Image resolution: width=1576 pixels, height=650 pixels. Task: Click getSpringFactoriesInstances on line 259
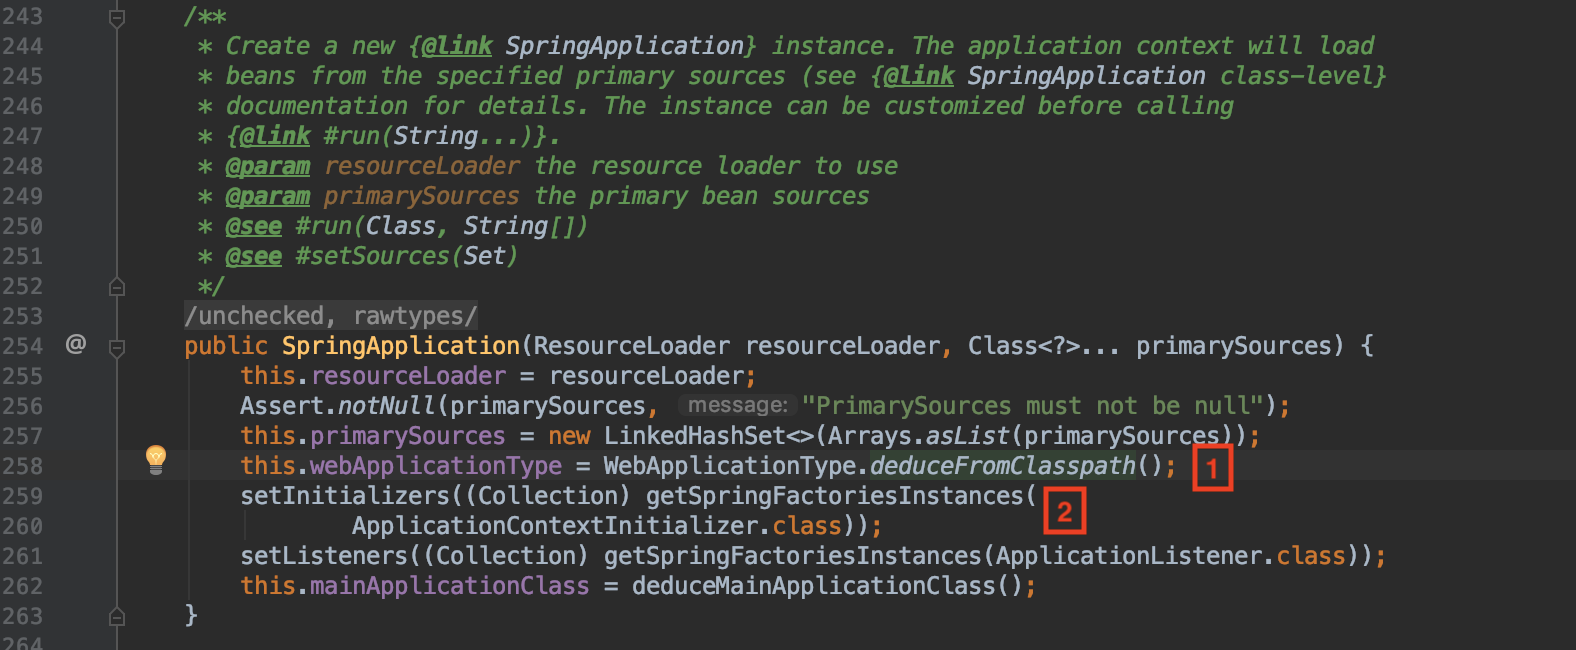point(835,496)
